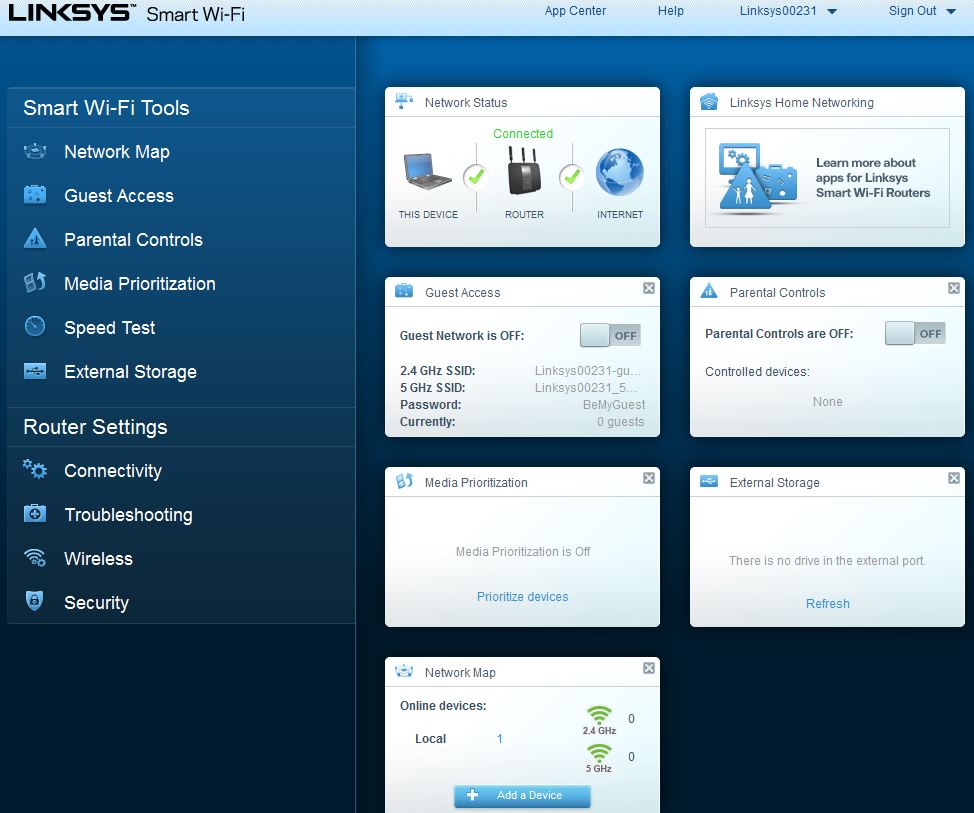Click the External Storage widget header icon
The height and width of the screenshot is (813, 974).
[709, 481]
